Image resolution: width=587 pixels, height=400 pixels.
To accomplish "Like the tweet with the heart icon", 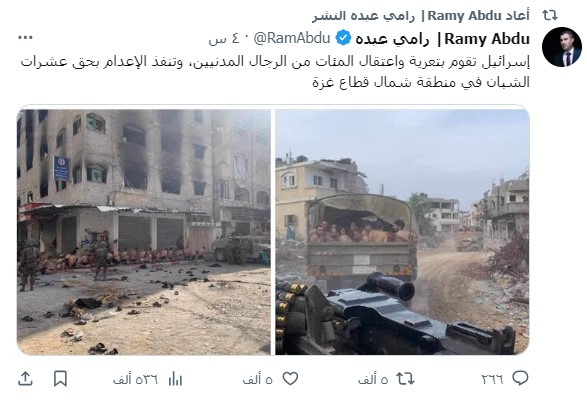I will tap(290, 379).
